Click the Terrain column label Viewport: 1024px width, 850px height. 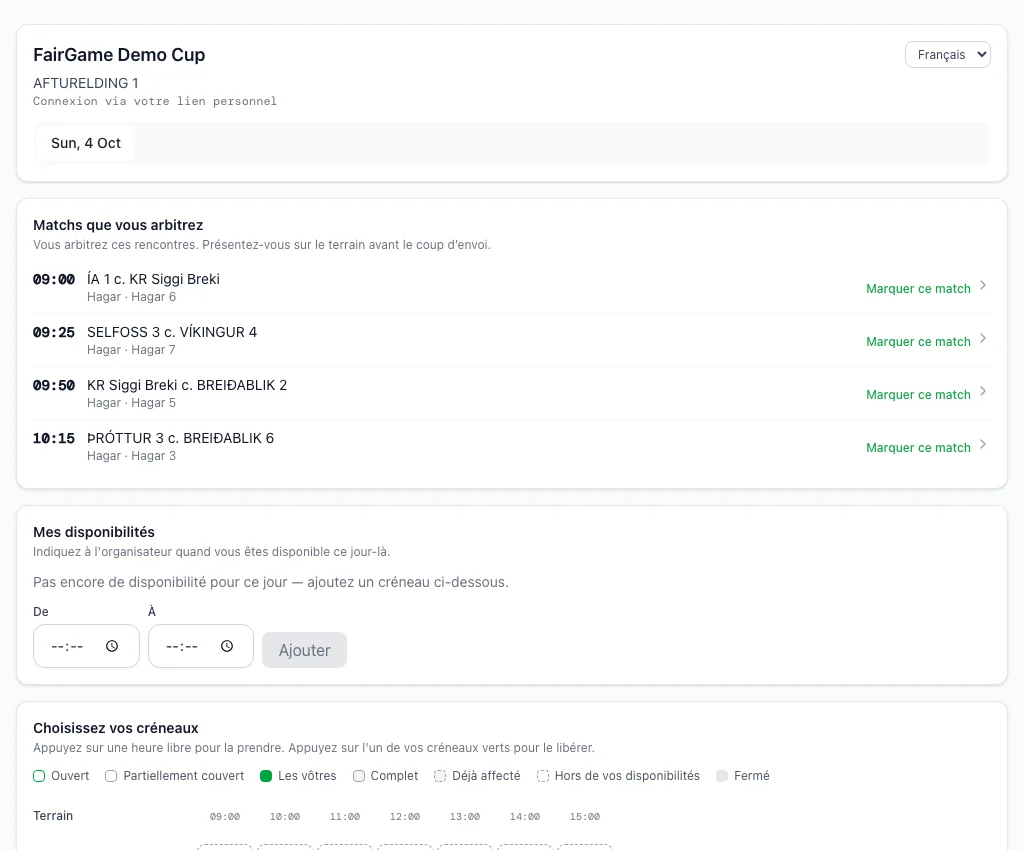point(53,816)
